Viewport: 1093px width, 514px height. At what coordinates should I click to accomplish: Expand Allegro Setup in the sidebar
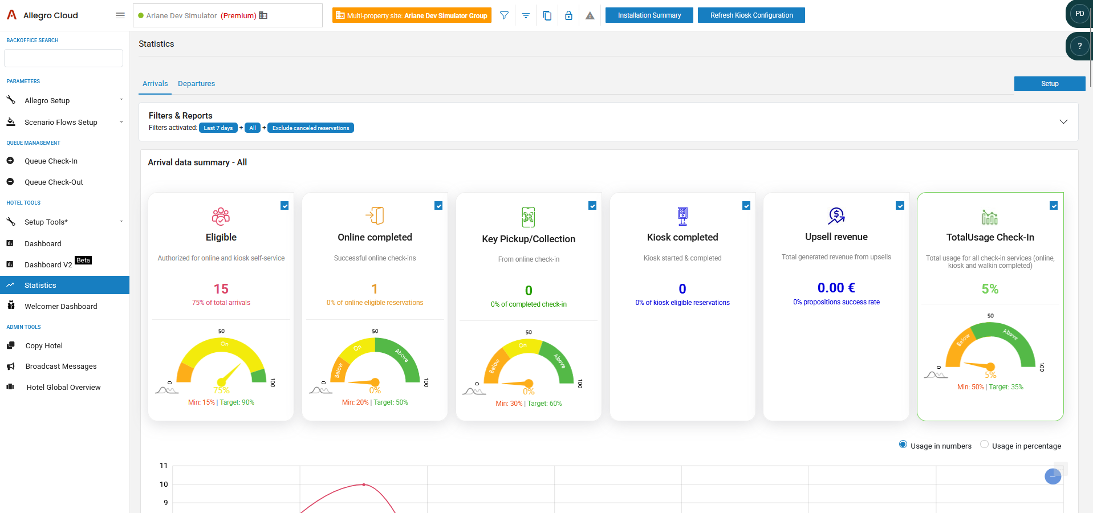click(x=121, y=100)
